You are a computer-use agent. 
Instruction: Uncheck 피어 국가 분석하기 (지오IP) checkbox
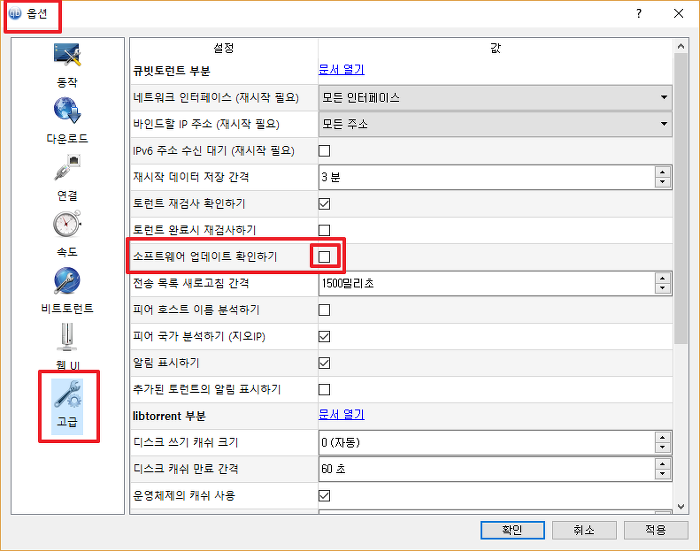pyautogui.click(x=325, y=336)
